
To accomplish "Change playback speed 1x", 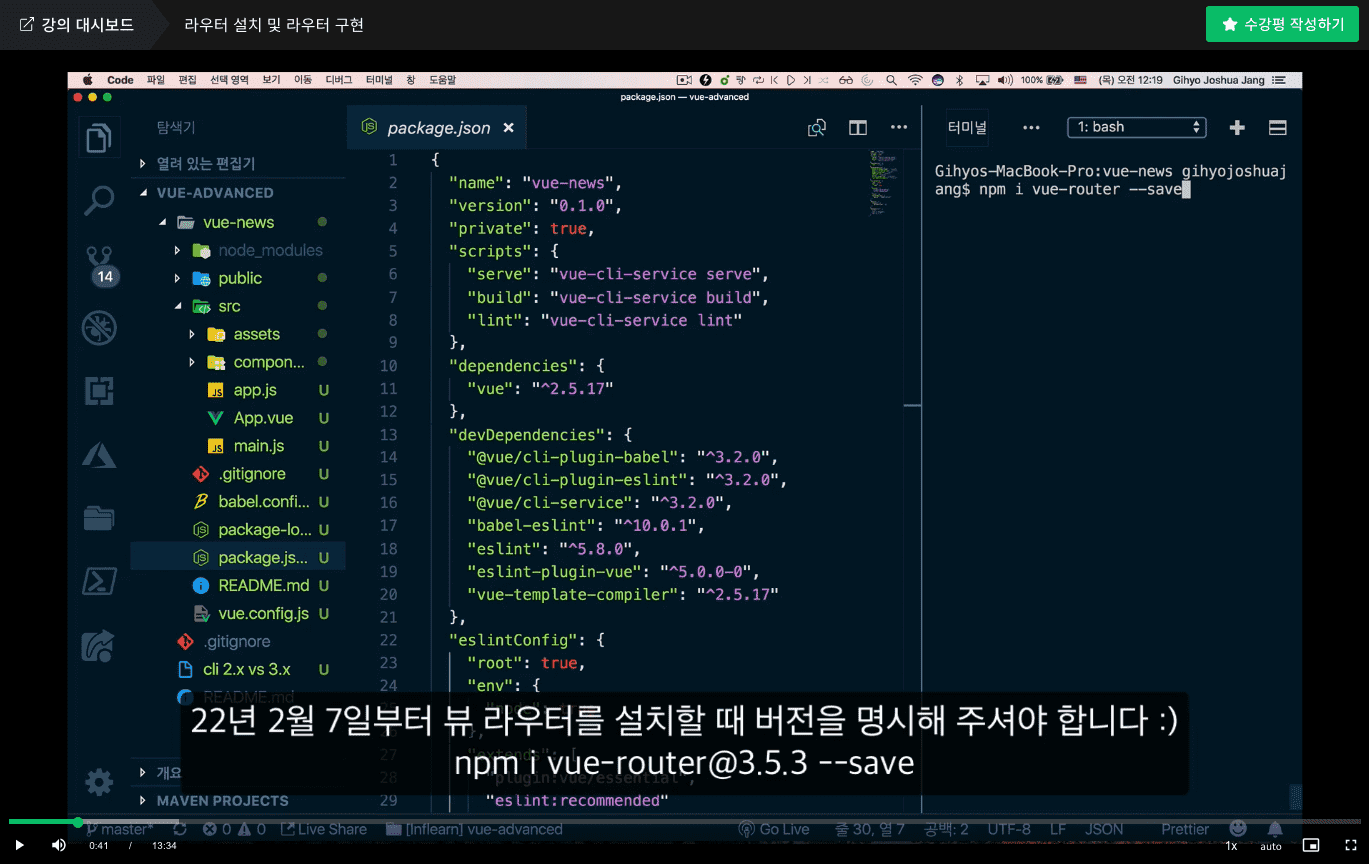I will pyautogui.click(x=1231, y=846).
